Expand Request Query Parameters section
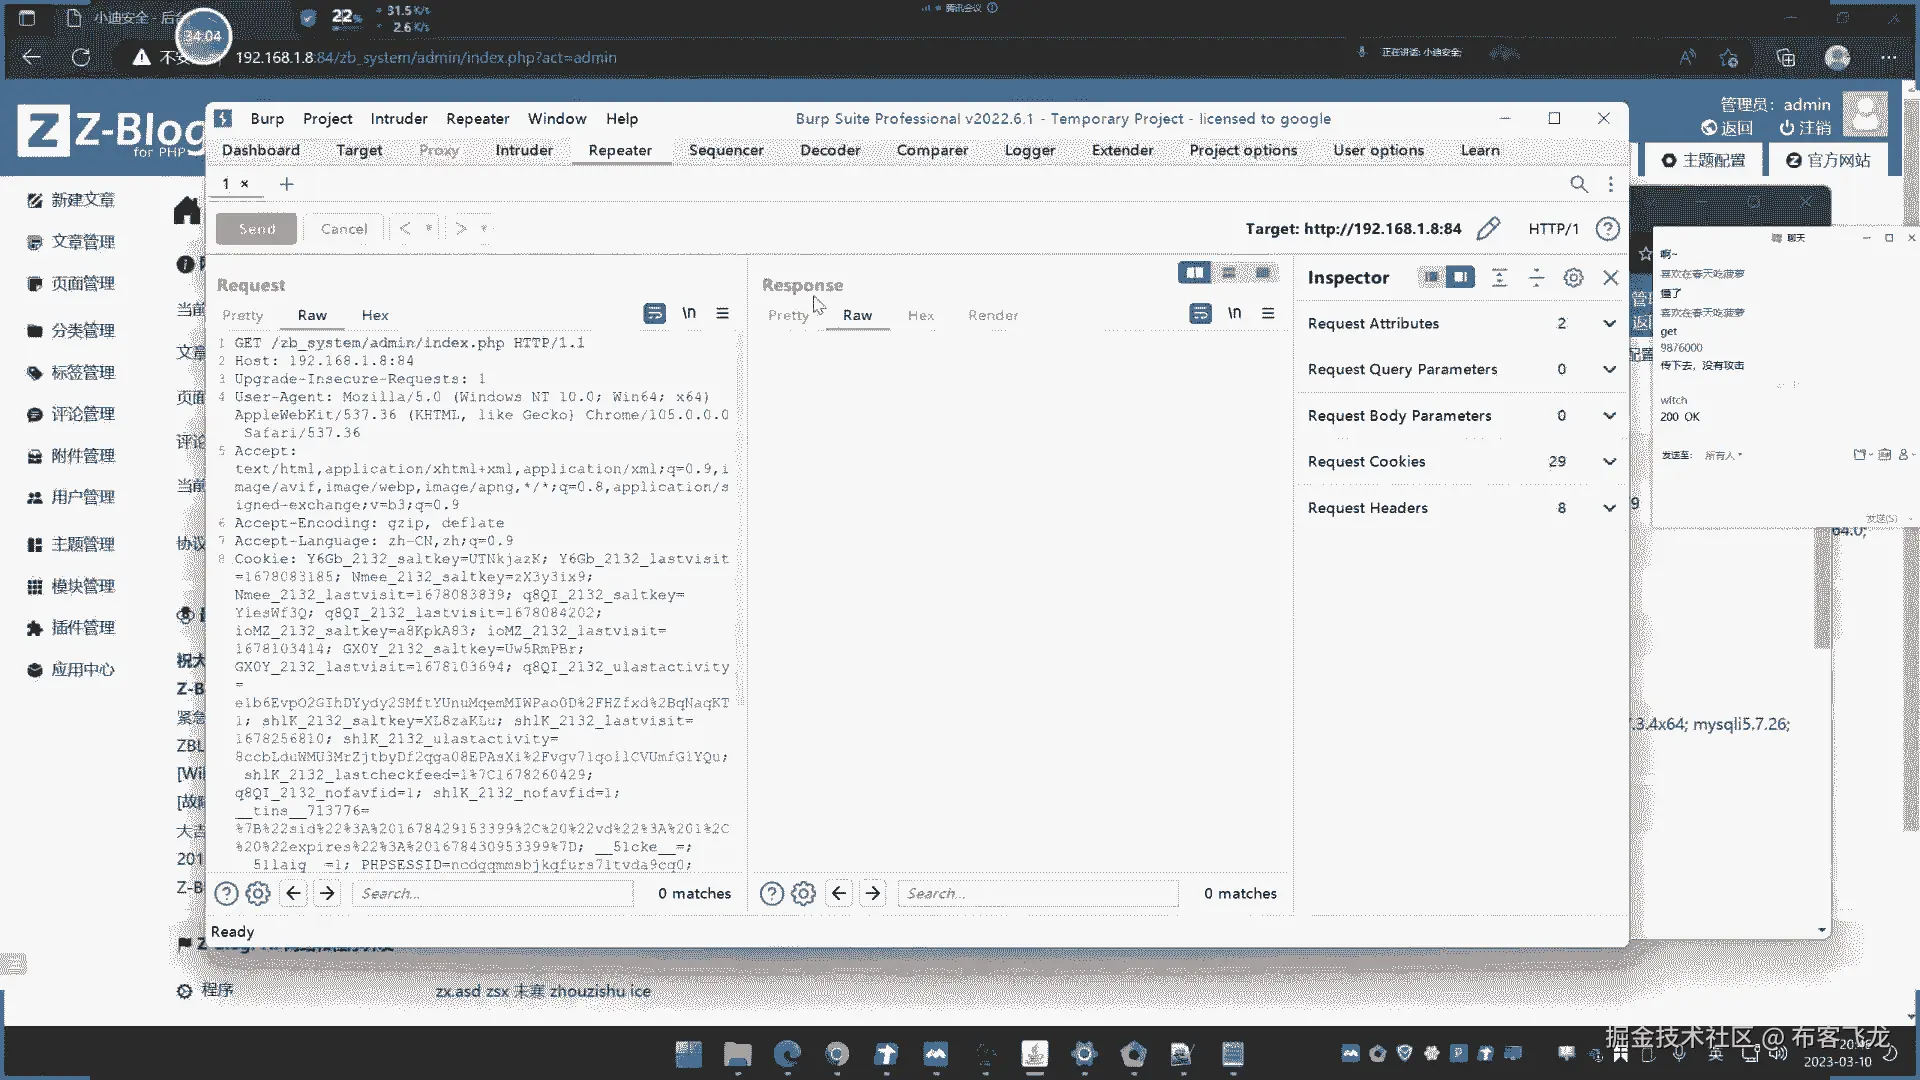Screen dimensions: 1920x1080 point(1609,370)
